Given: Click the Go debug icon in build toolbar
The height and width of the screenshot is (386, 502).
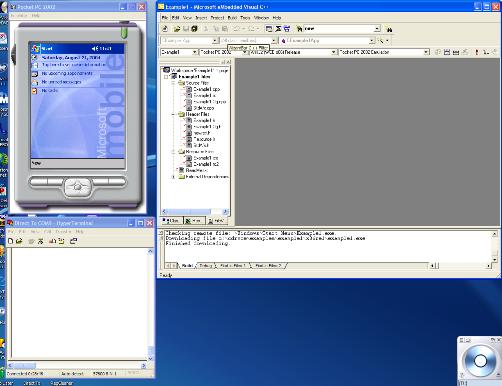Looking at the screenshot, I should point(486,52).
